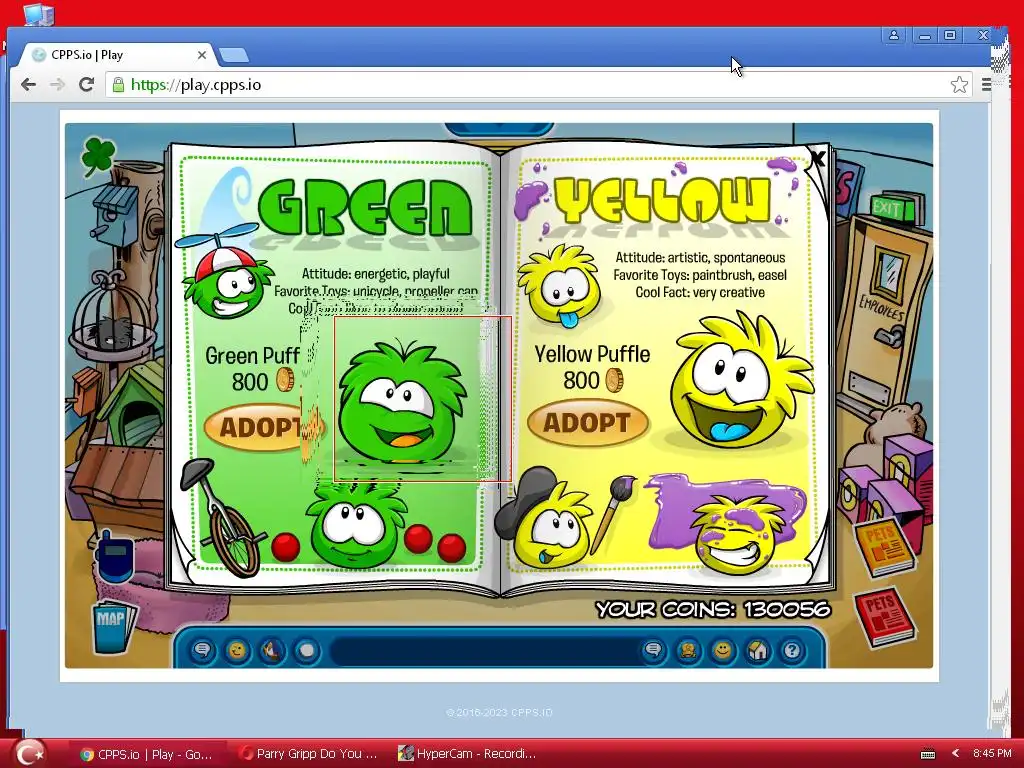
Task: Click the browser forward arrow
Action: 57,84
